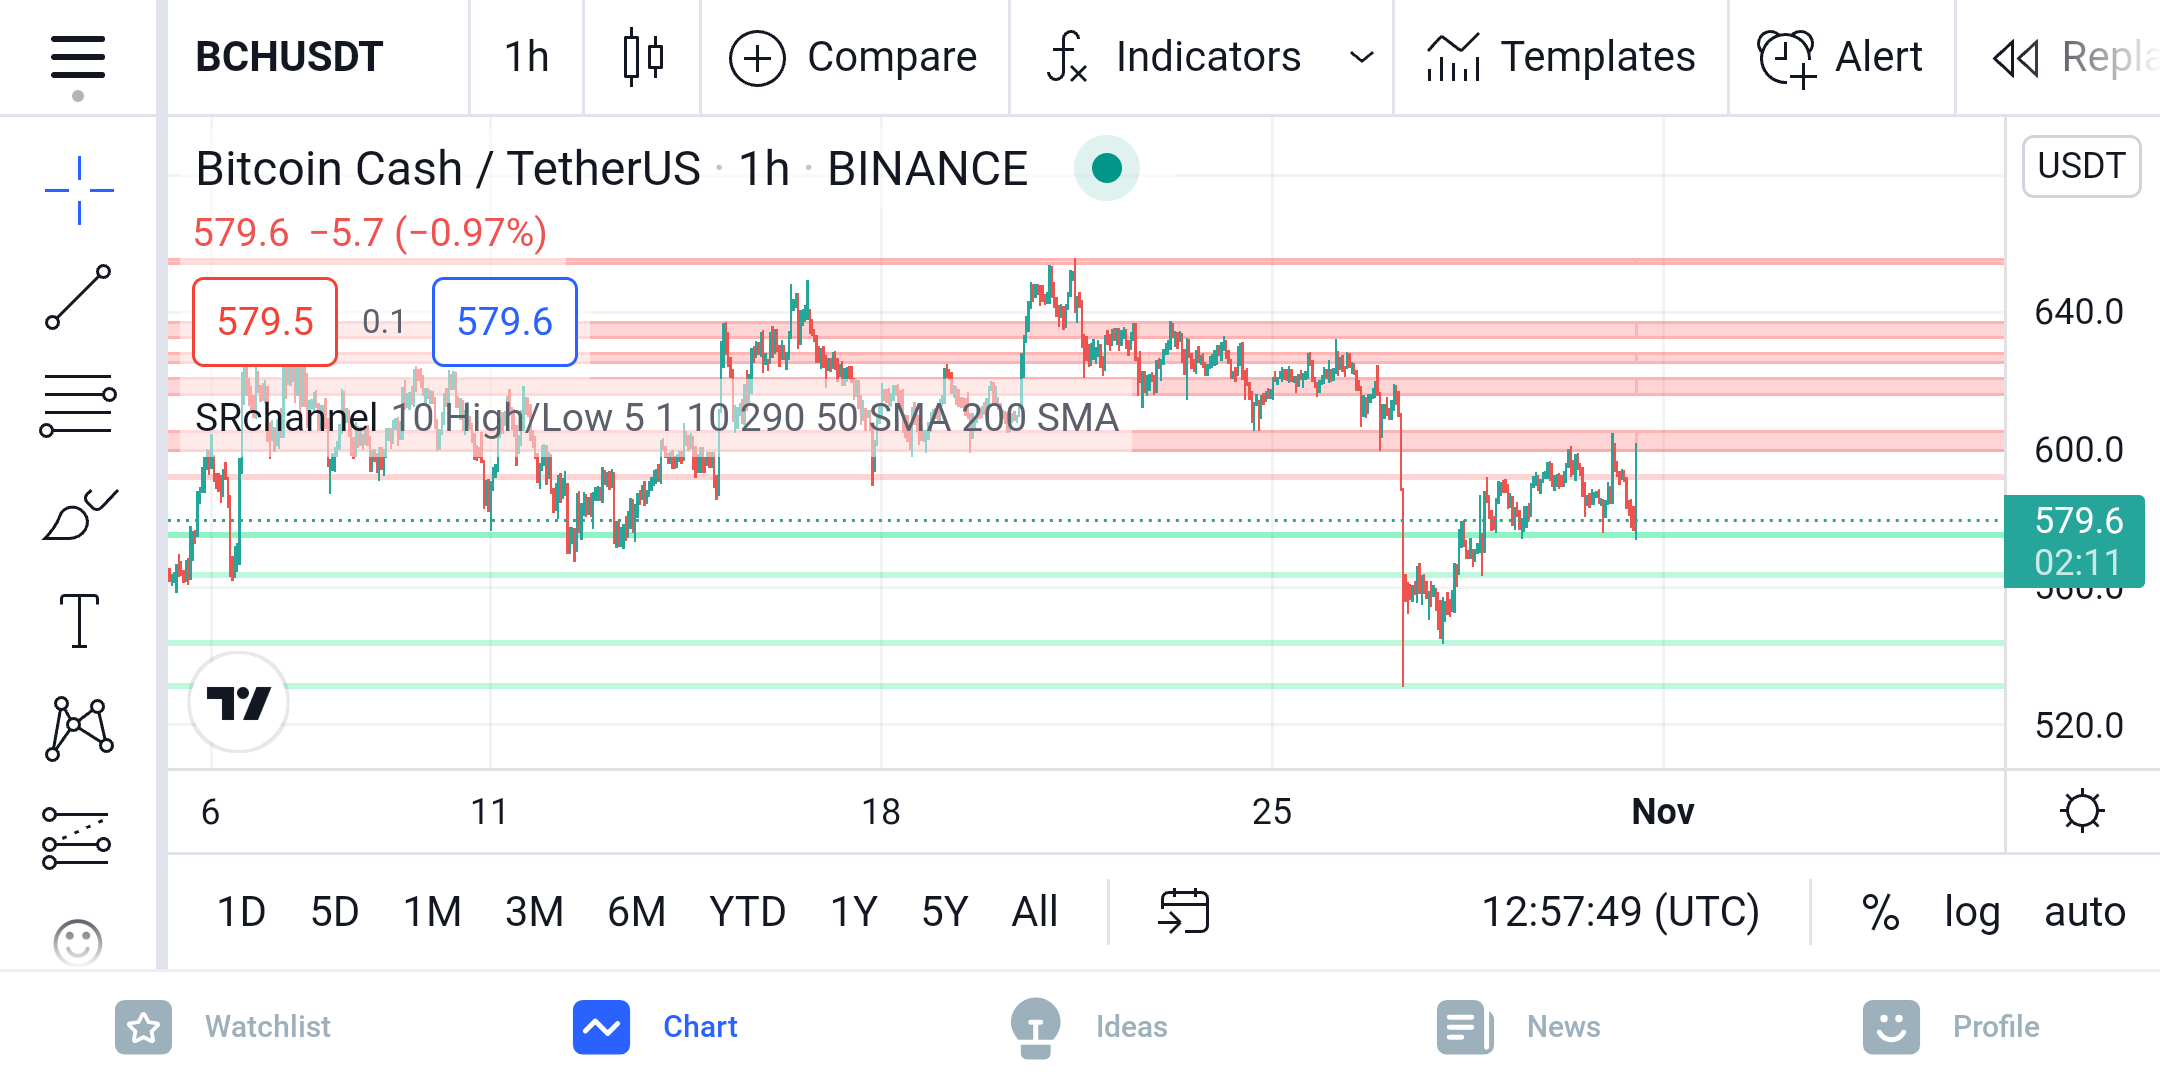Select the trend line drawing tool
Image resolution: width=2160 pixels, height=1080 pixels.
pos(78,297)
